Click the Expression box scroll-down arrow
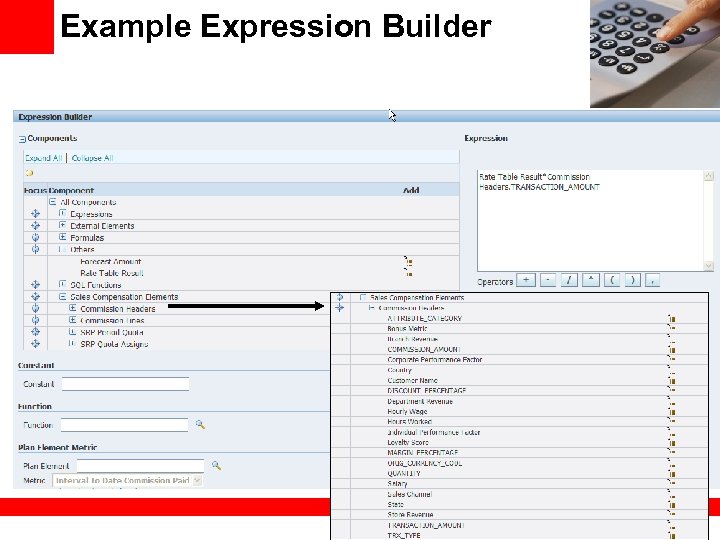This screenshot has width=720, height=540. point(709,266)
